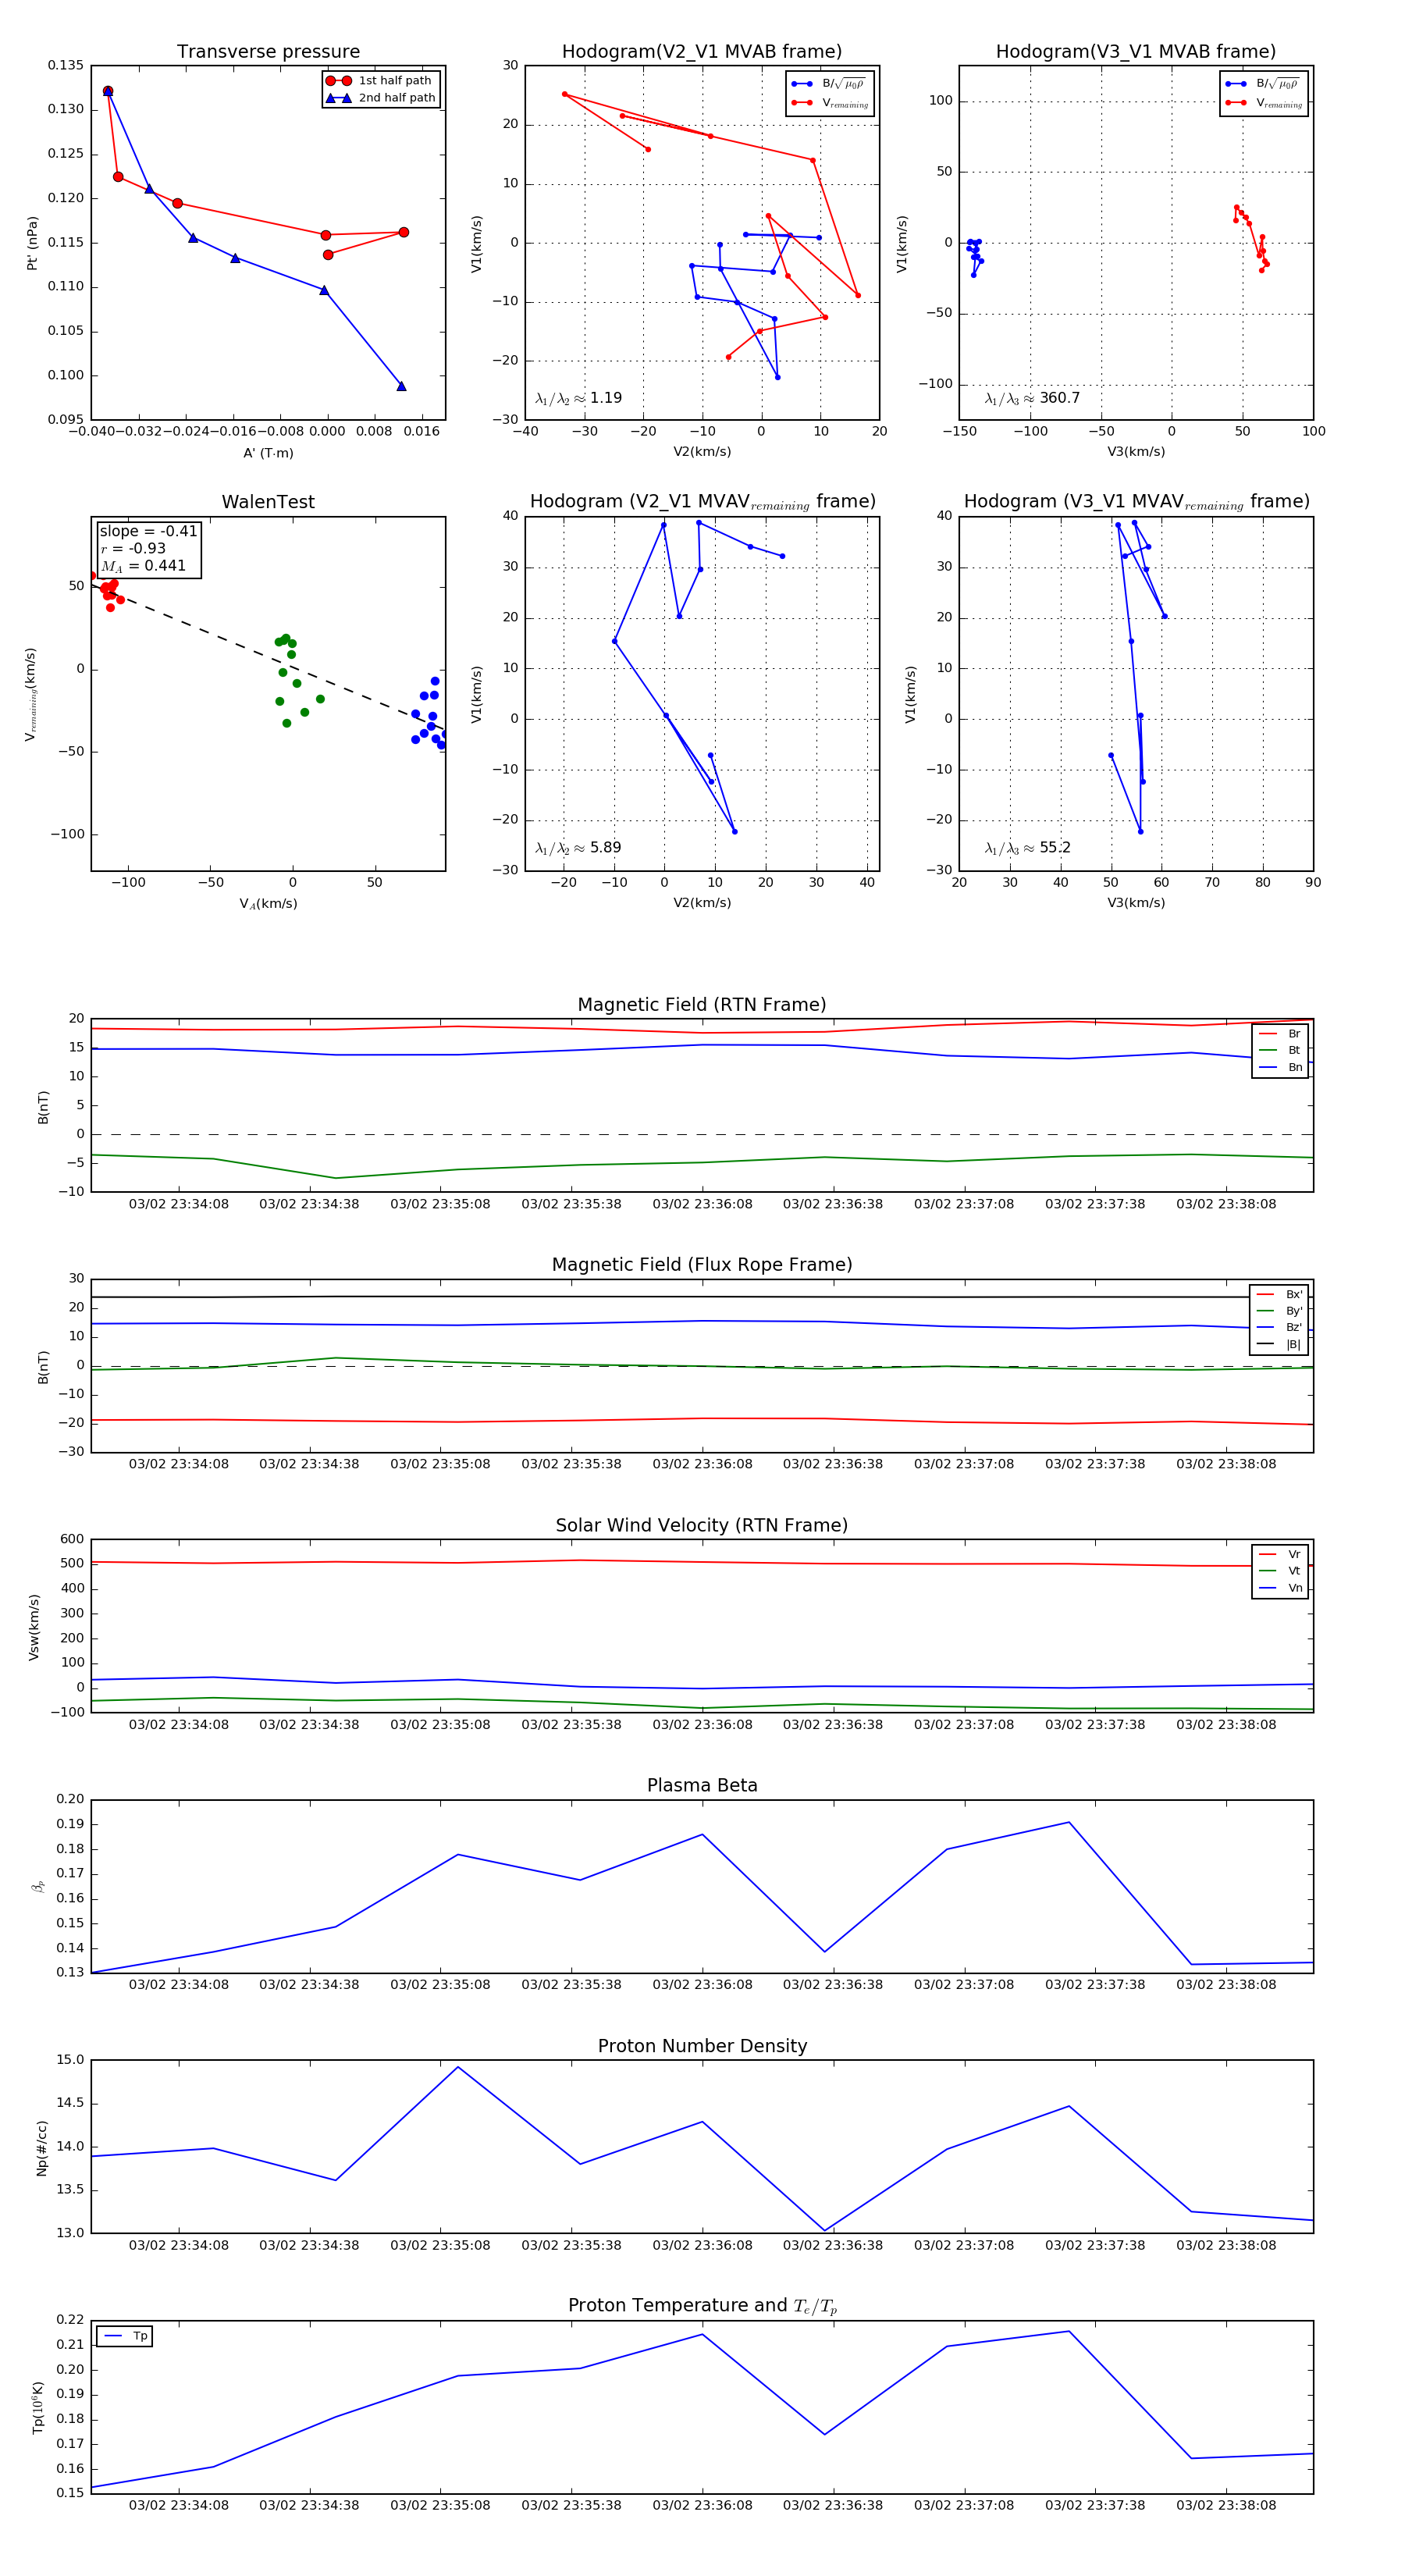The height and width of the screenshot is (2576, 1405).
Task: Click the "Vsw(km/s)" y-axis label
Action: (x=34, y=1627)
